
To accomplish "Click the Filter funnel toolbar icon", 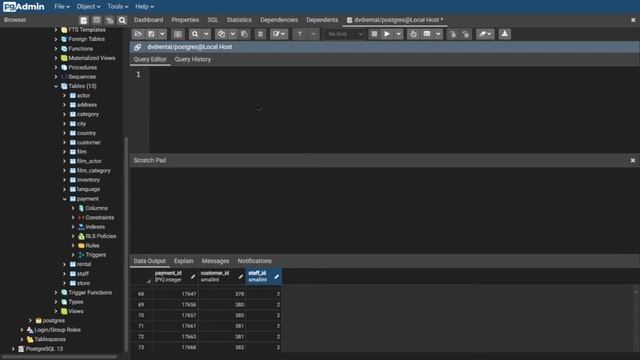I will 300,34.
